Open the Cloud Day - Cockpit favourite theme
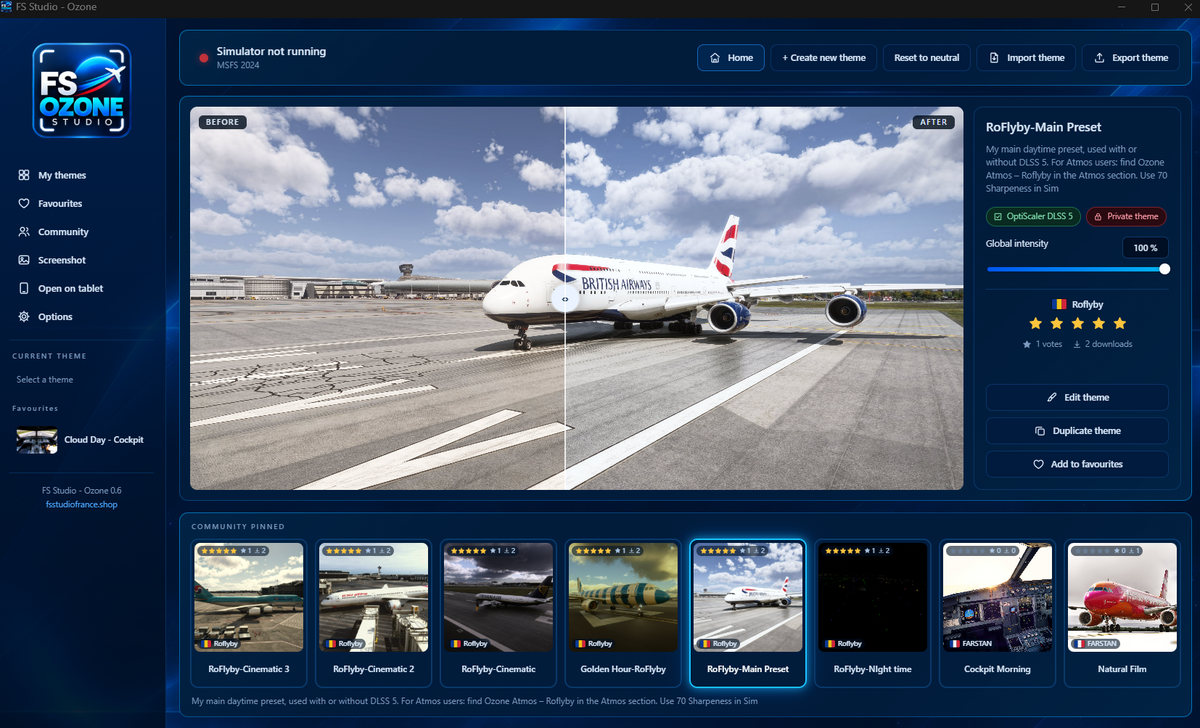This screenshot has height=728, width=1200. pyautogui.click(x=81, y=440)
